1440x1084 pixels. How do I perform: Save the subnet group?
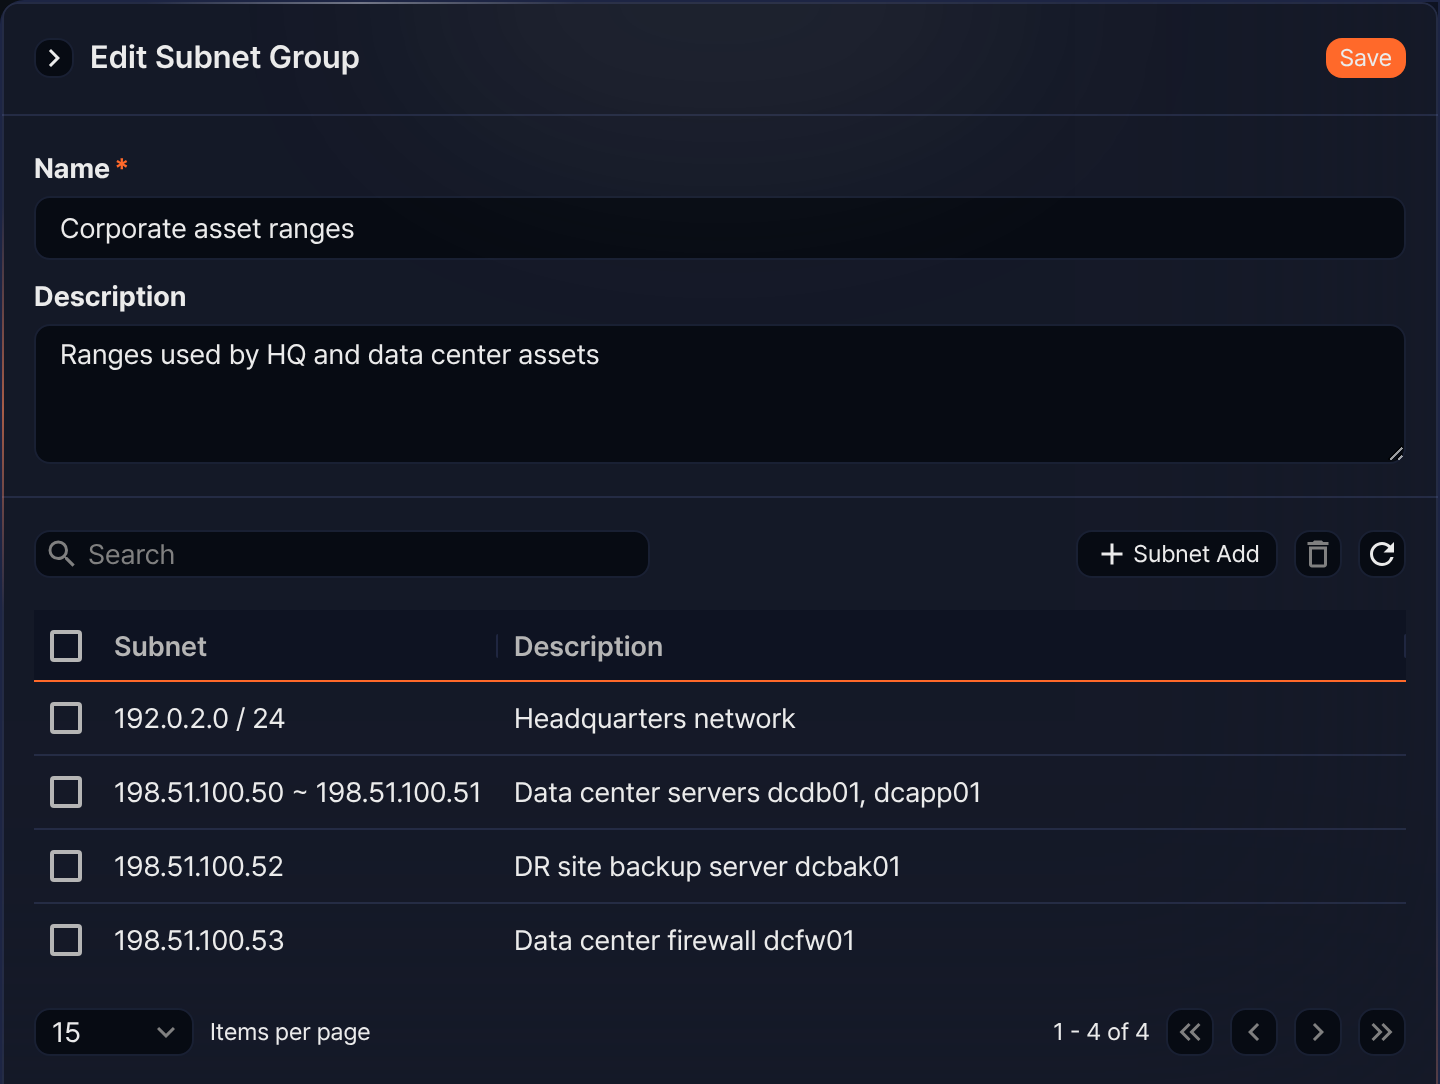coord(1365,58)
